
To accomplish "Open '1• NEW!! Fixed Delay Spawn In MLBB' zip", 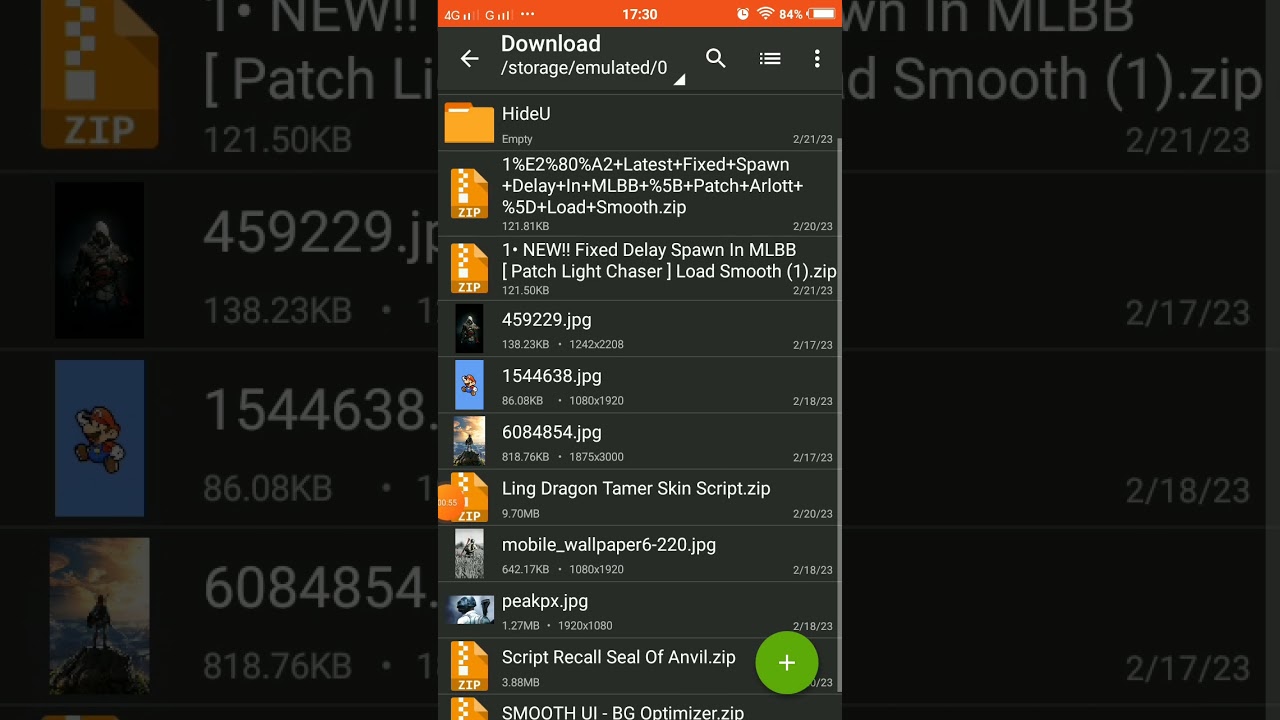I will pyautogui.click(x=669, y=260).
